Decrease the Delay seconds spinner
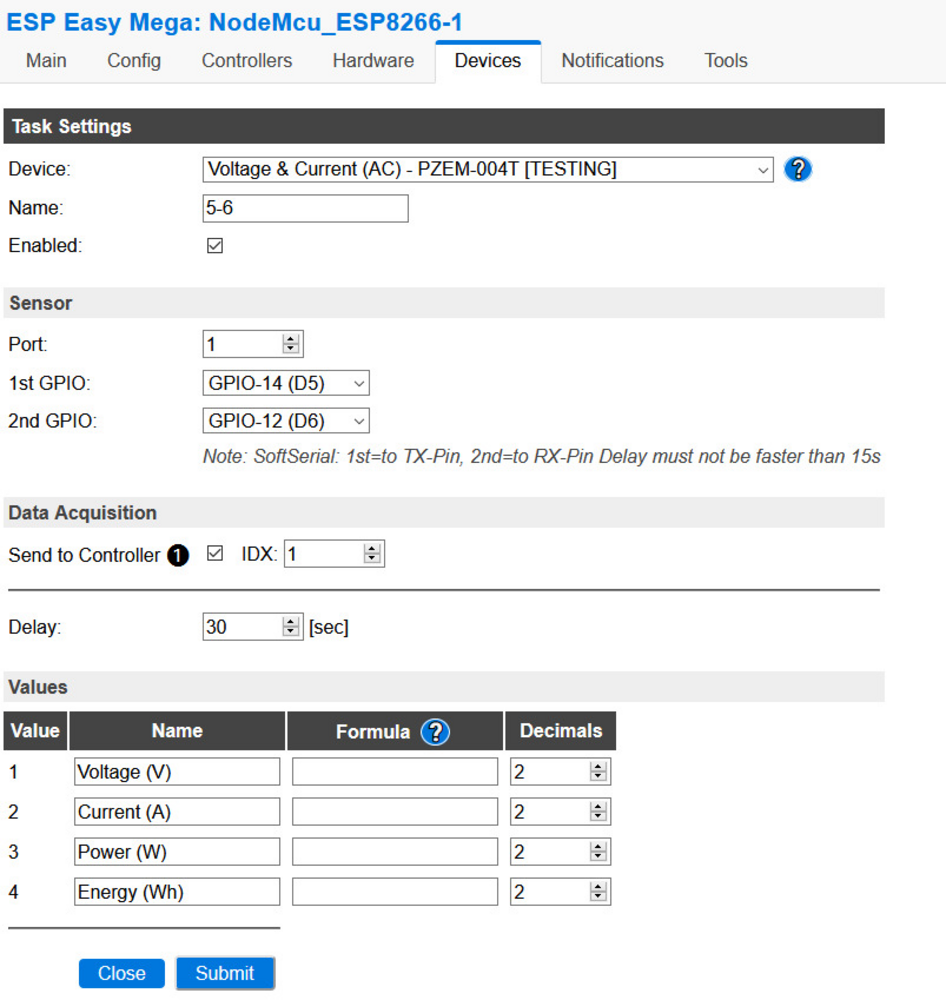The height and width of the screenshot is (1000, 946). coord(291,632)
